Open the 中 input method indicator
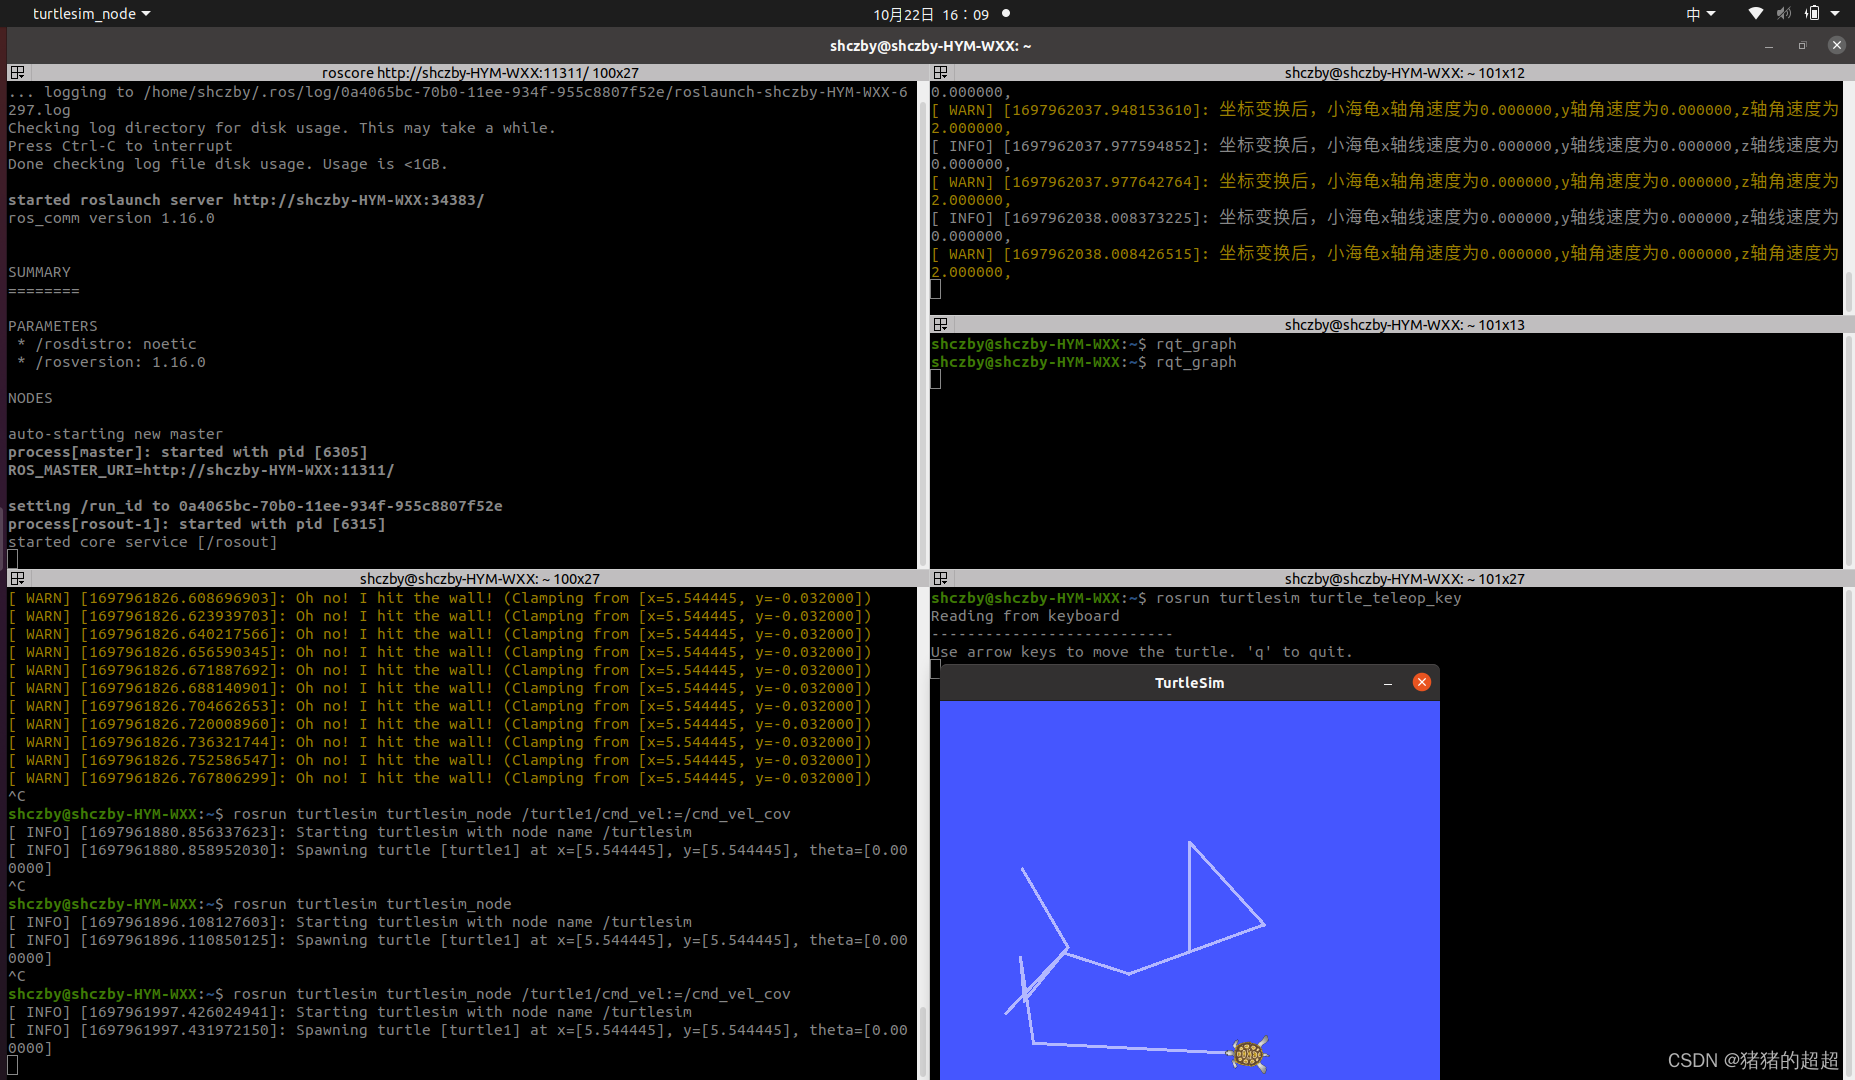1855x1080 pixels. pyautogui.click(x=1700, y=14)
